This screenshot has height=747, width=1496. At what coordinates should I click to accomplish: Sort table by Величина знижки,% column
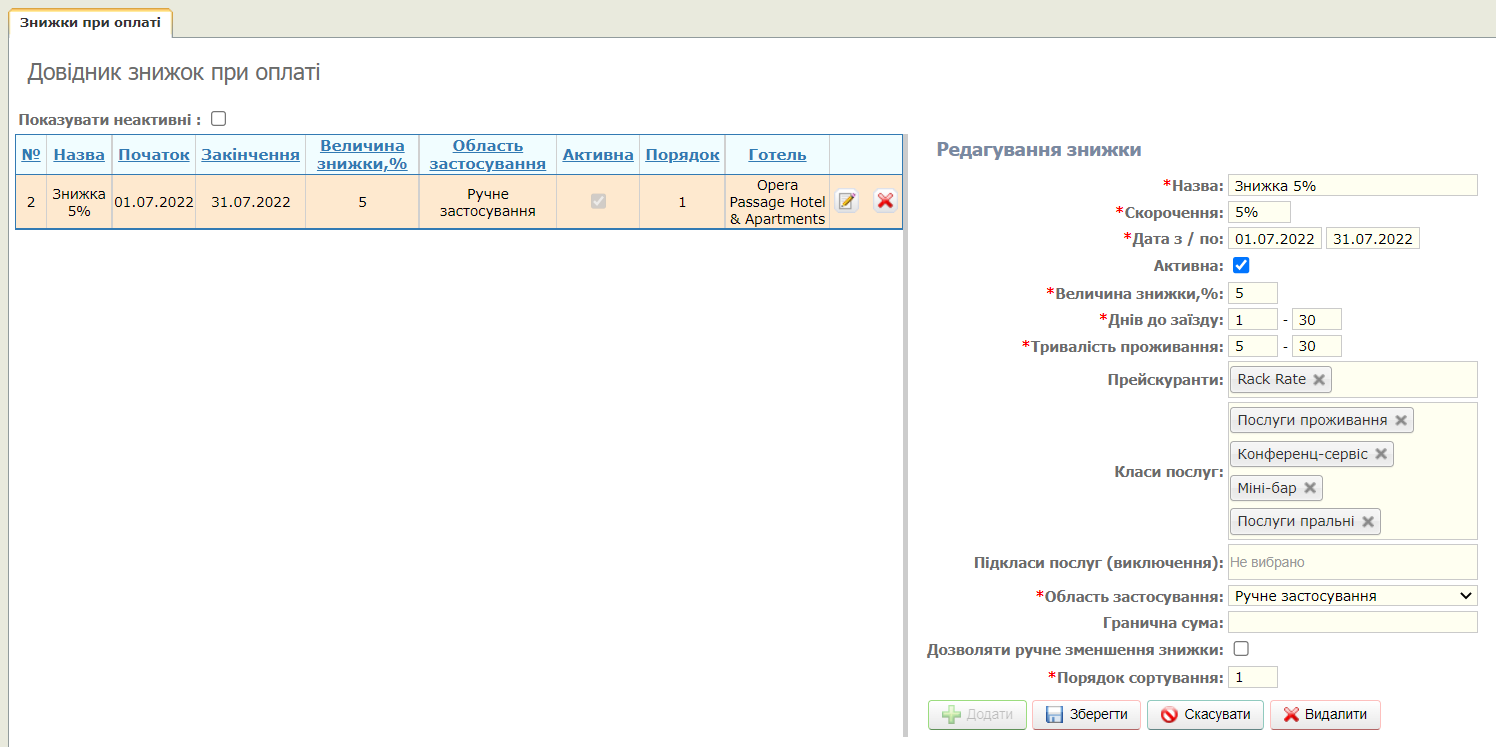coord(362,155)
